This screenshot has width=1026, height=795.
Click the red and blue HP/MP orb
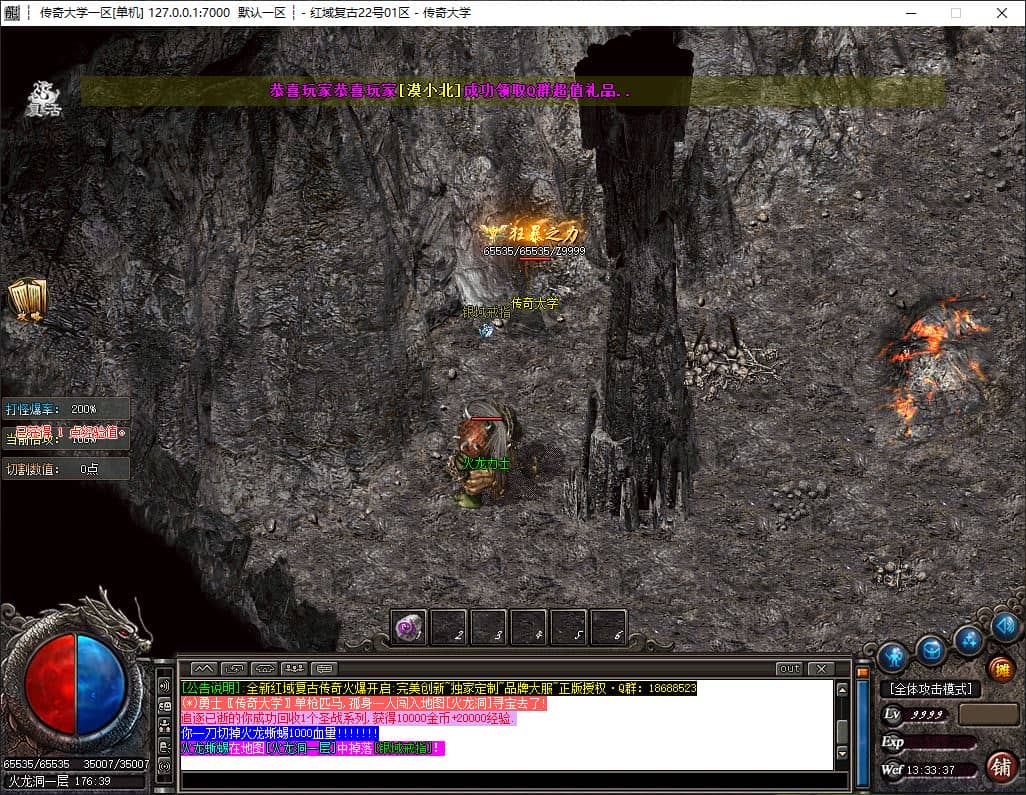(x=75, y=684)
